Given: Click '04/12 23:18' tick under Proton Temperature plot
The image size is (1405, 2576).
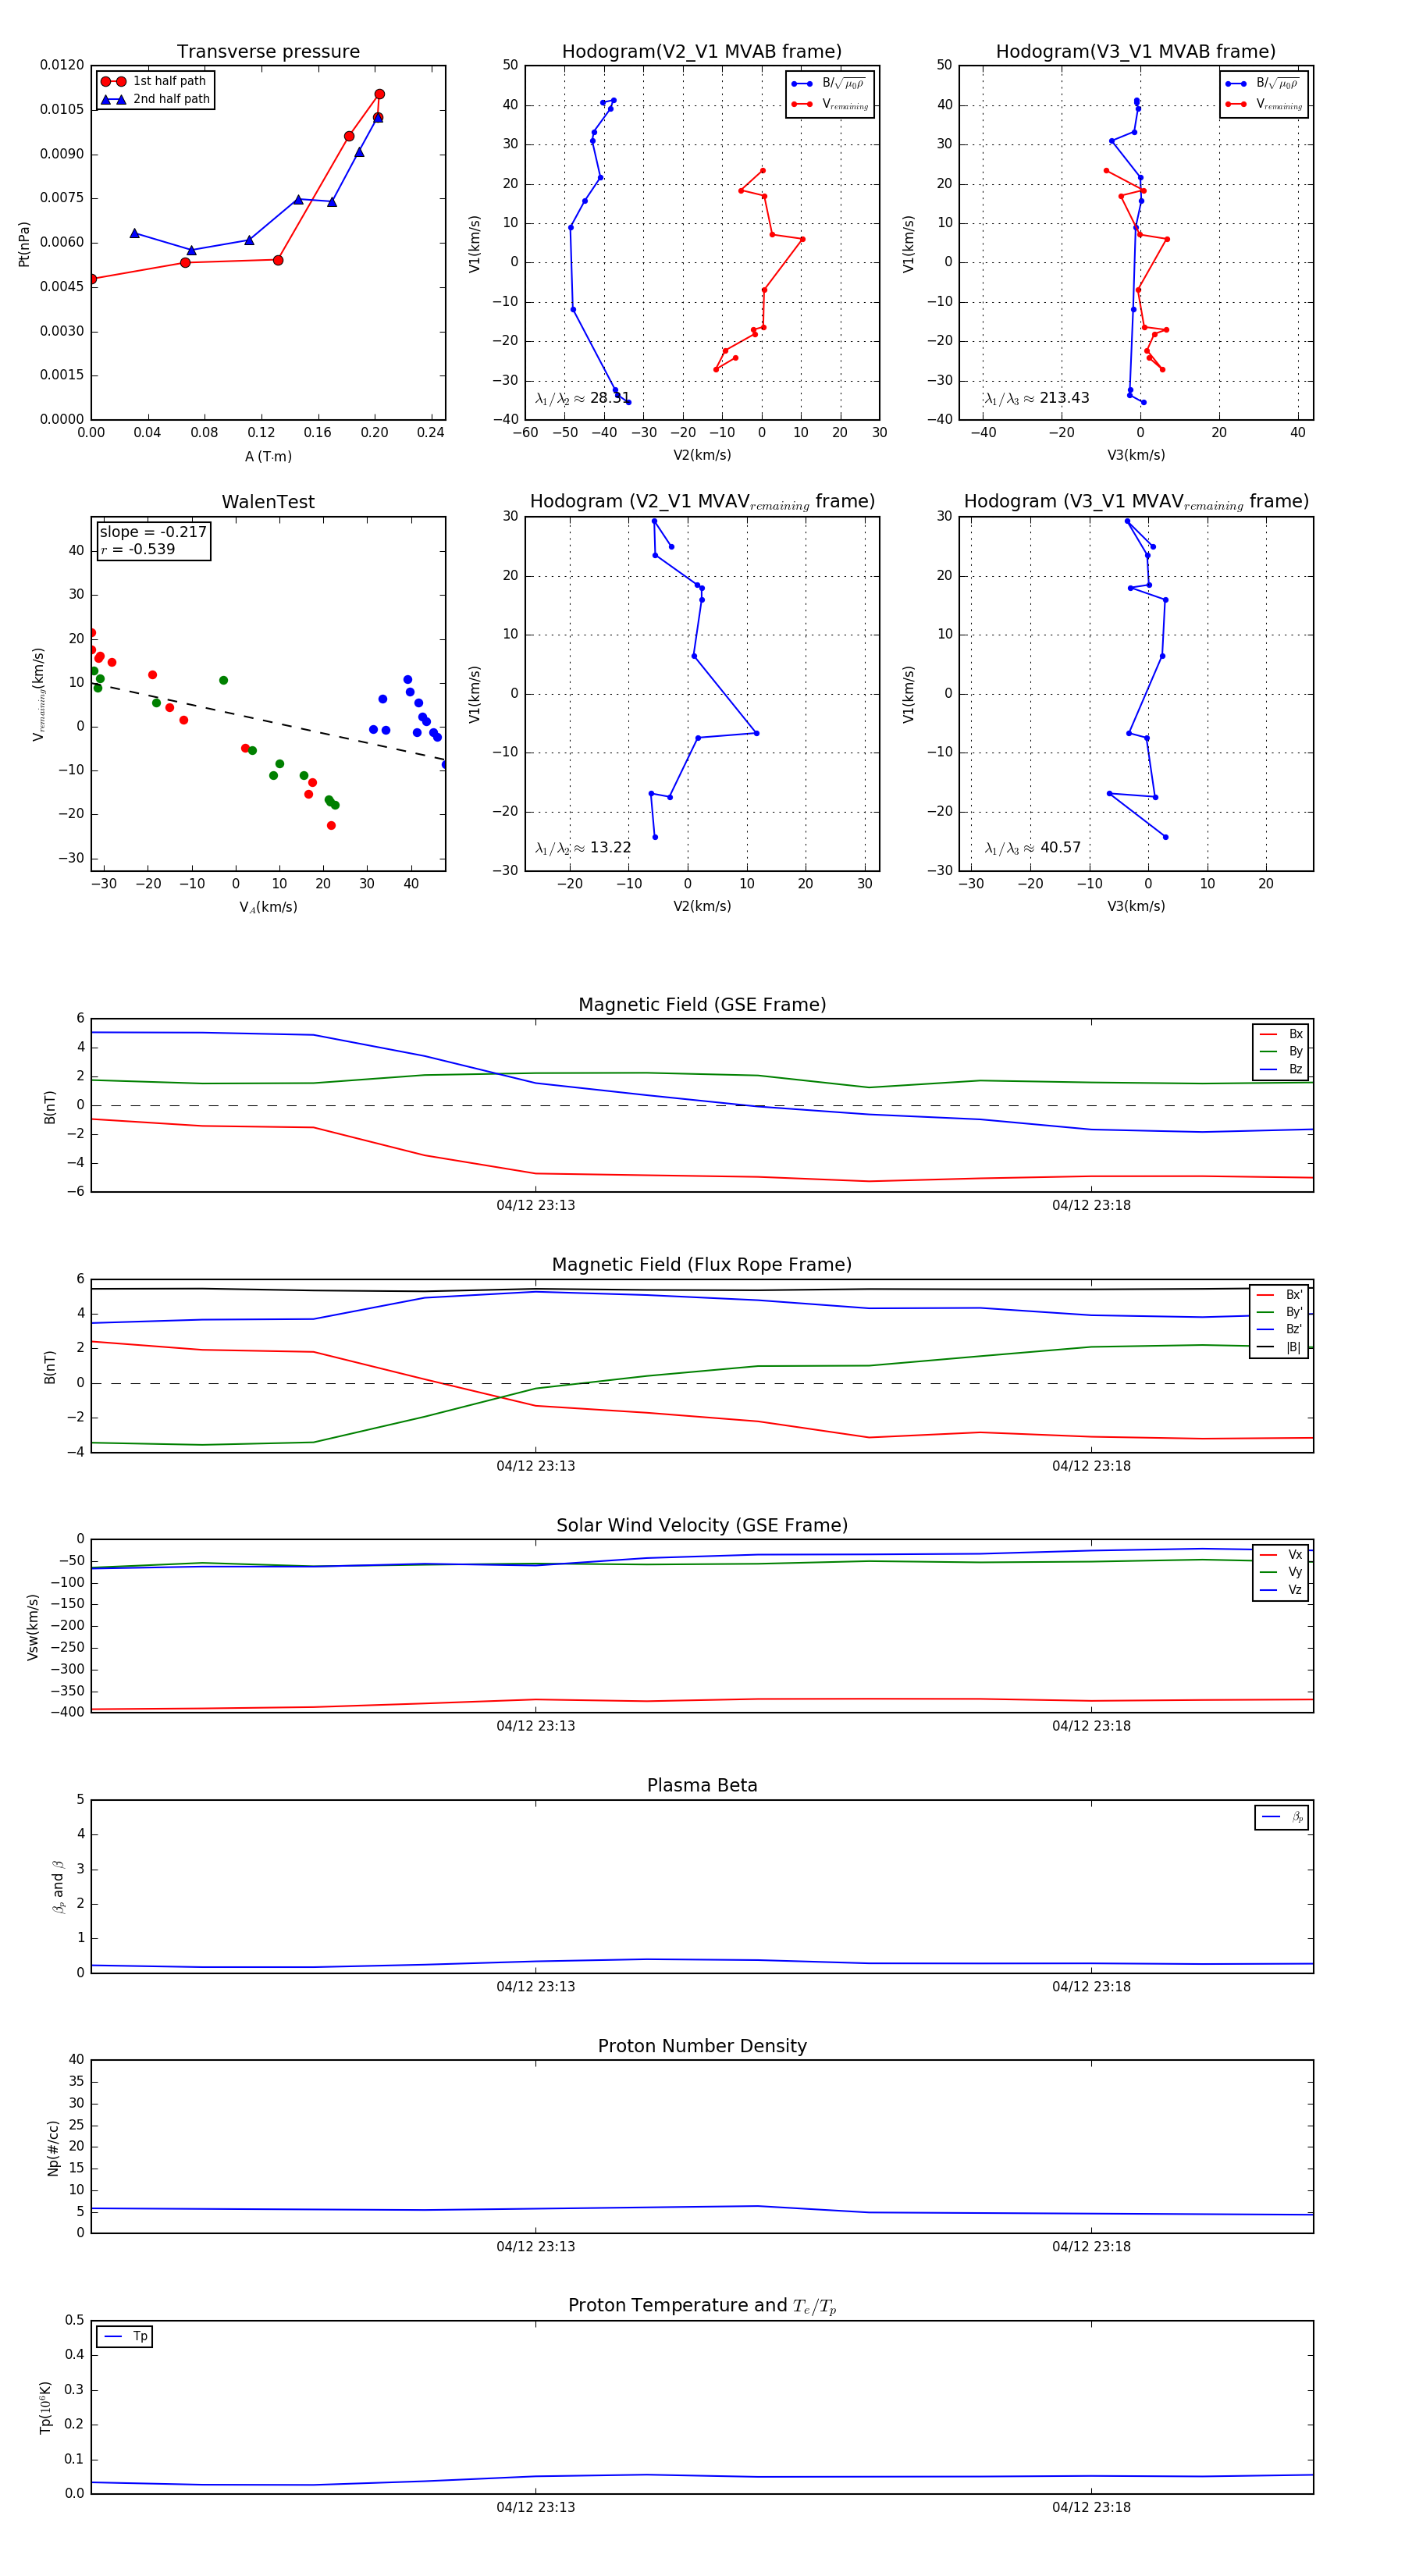Looking at the screenshot, I should pyautogui.click(x=1091, y=2507).
